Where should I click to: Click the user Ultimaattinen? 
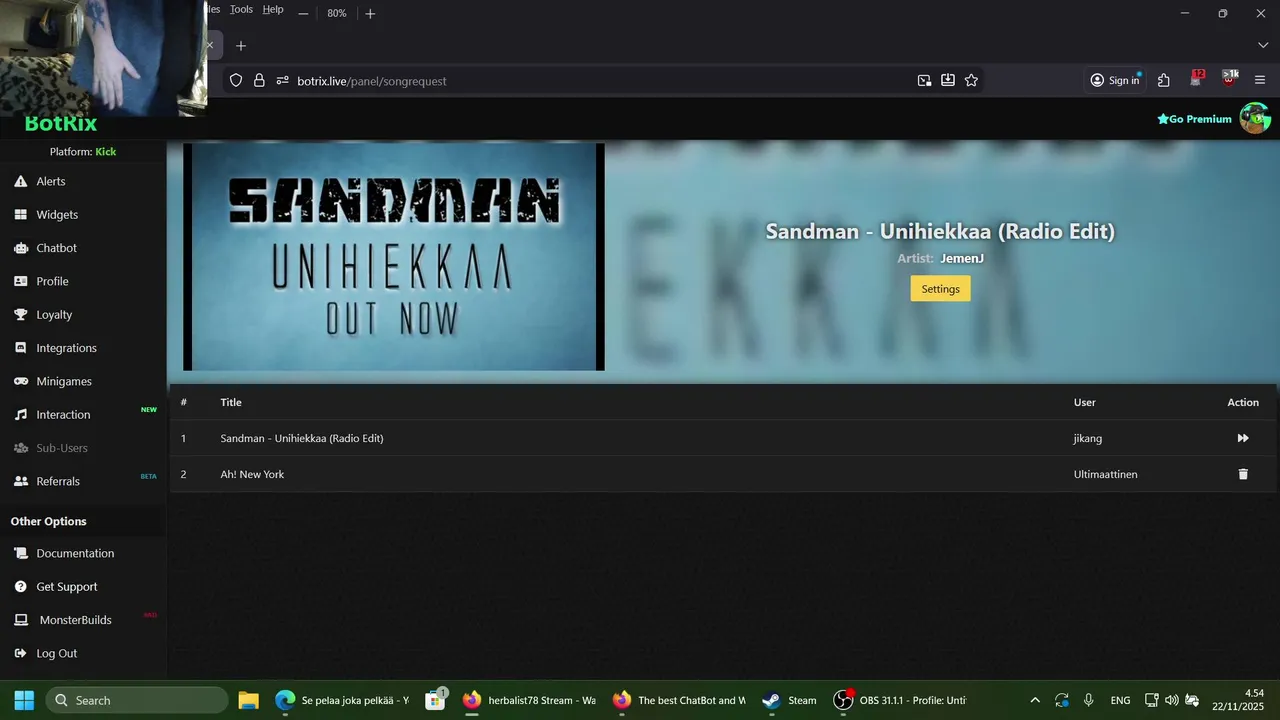coord(1105,474)
